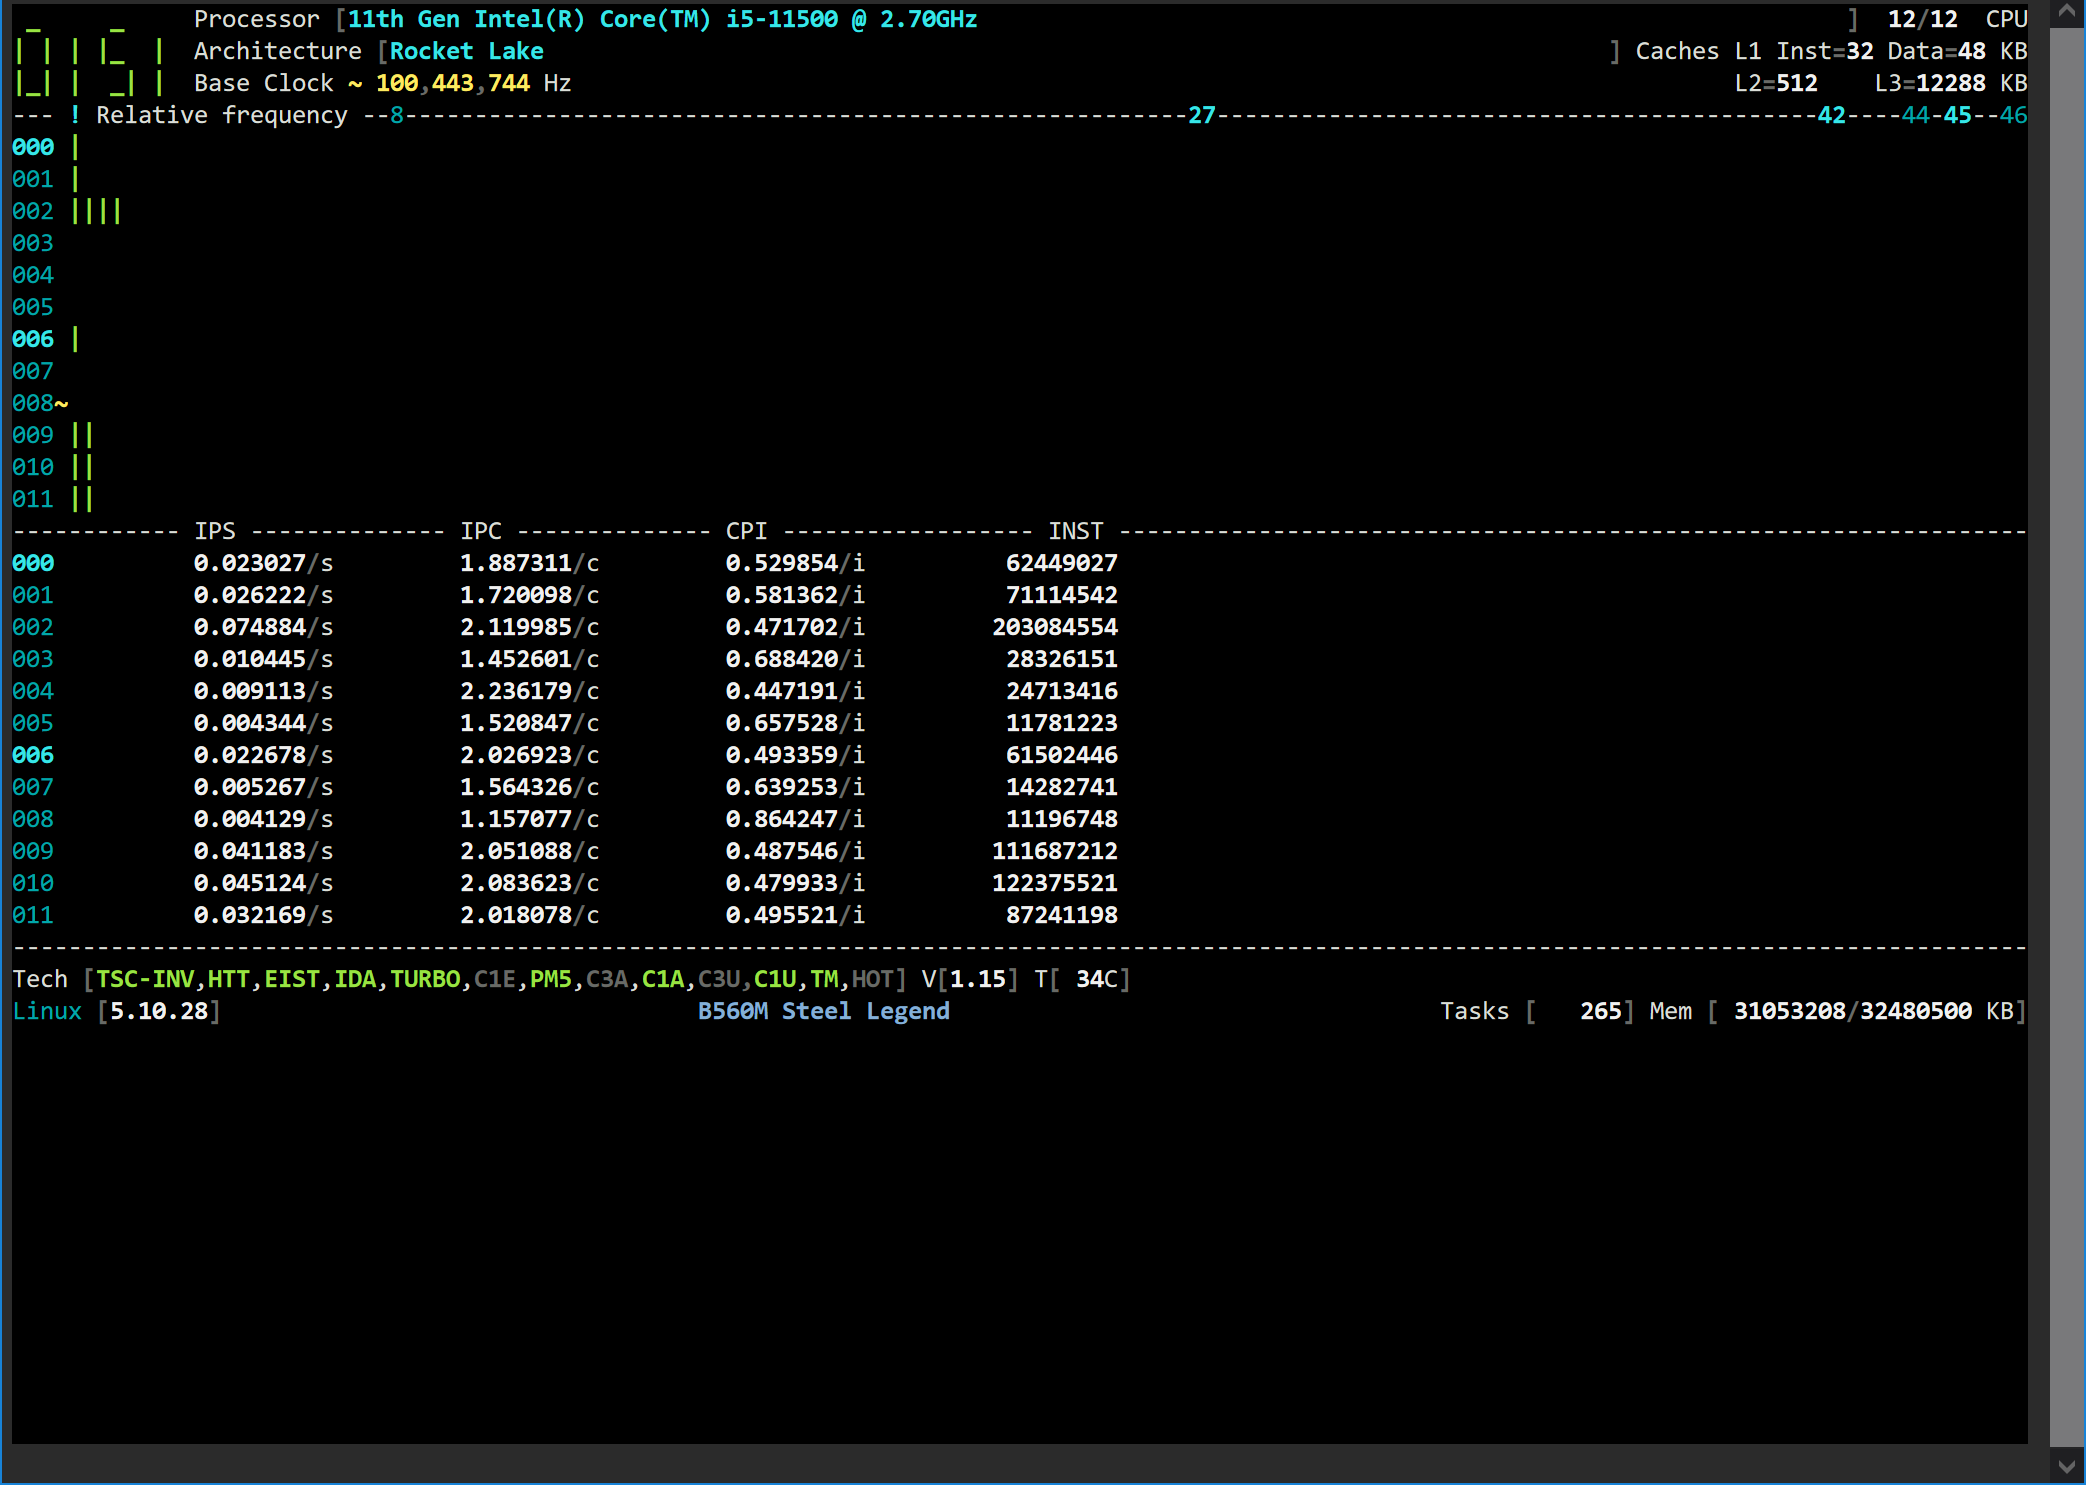This screenshot has height=1485, width=2086.
Task: Click the C3A tech flag
Action: tap(606, 979)
